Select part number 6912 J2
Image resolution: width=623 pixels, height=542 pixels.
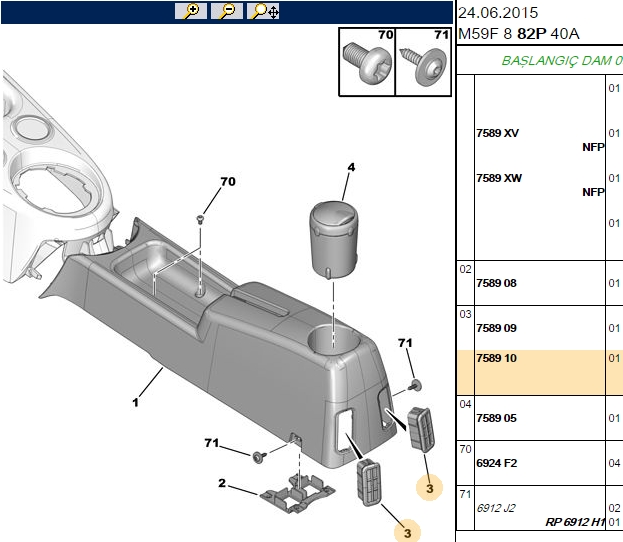pyautogui.click(x=496, y=508)
